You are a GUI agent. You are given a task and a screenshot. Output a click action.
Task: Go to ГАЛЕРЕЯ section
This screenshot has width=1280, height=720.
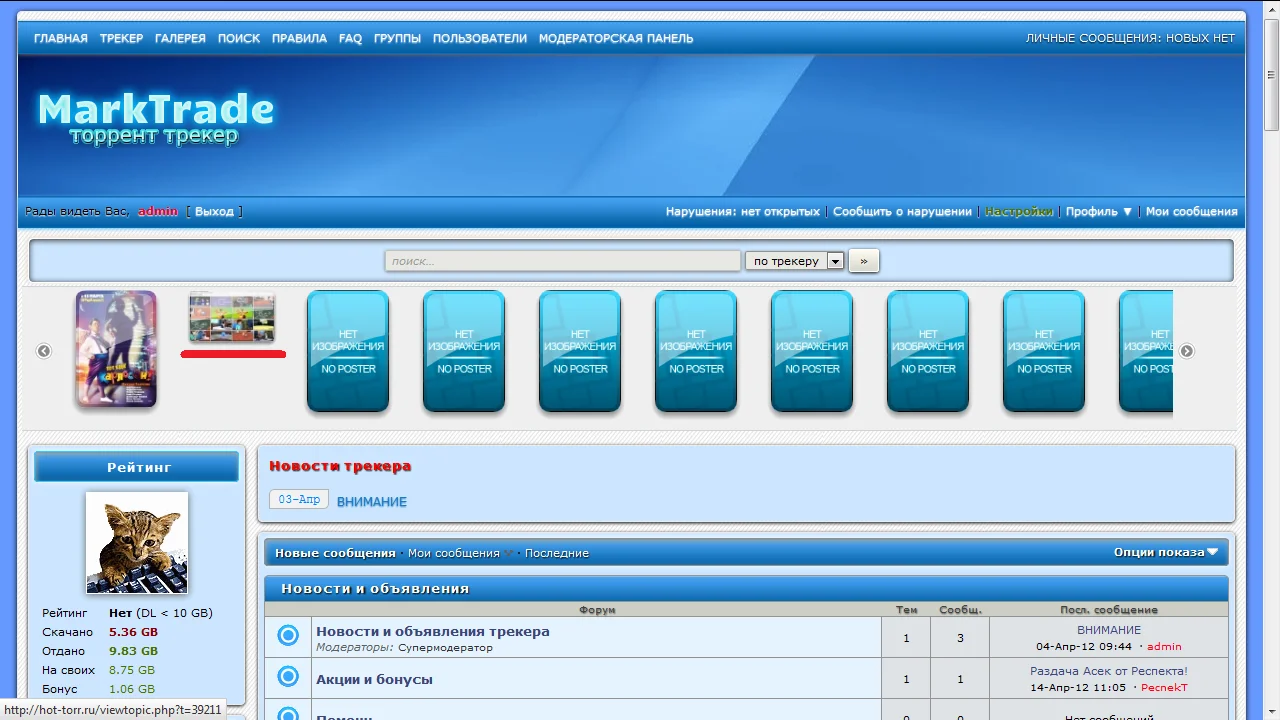[x=180, y=38]
